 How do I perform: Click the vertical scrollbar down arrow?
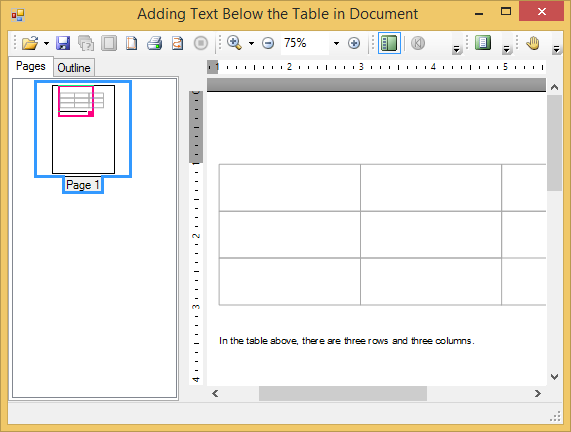(x=554, y=377)
